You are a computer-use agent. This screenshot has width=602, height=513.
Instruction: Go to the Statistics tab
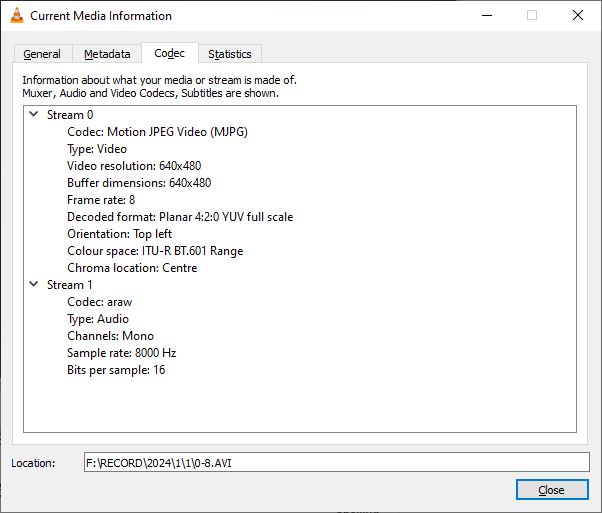(x=229, y=54)
